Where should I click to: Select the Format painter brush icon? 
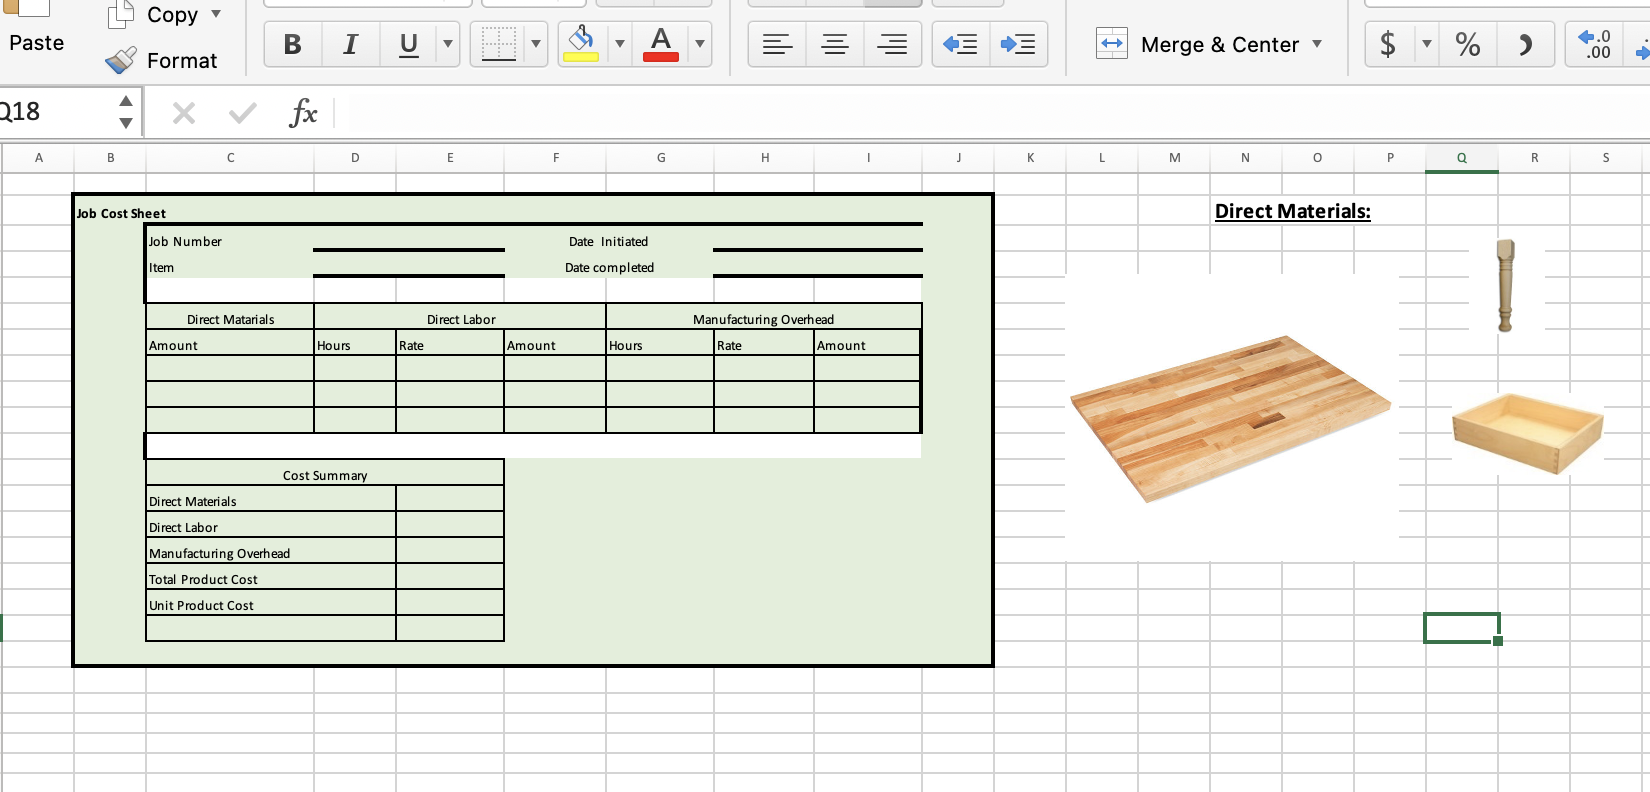click(121, 61)
